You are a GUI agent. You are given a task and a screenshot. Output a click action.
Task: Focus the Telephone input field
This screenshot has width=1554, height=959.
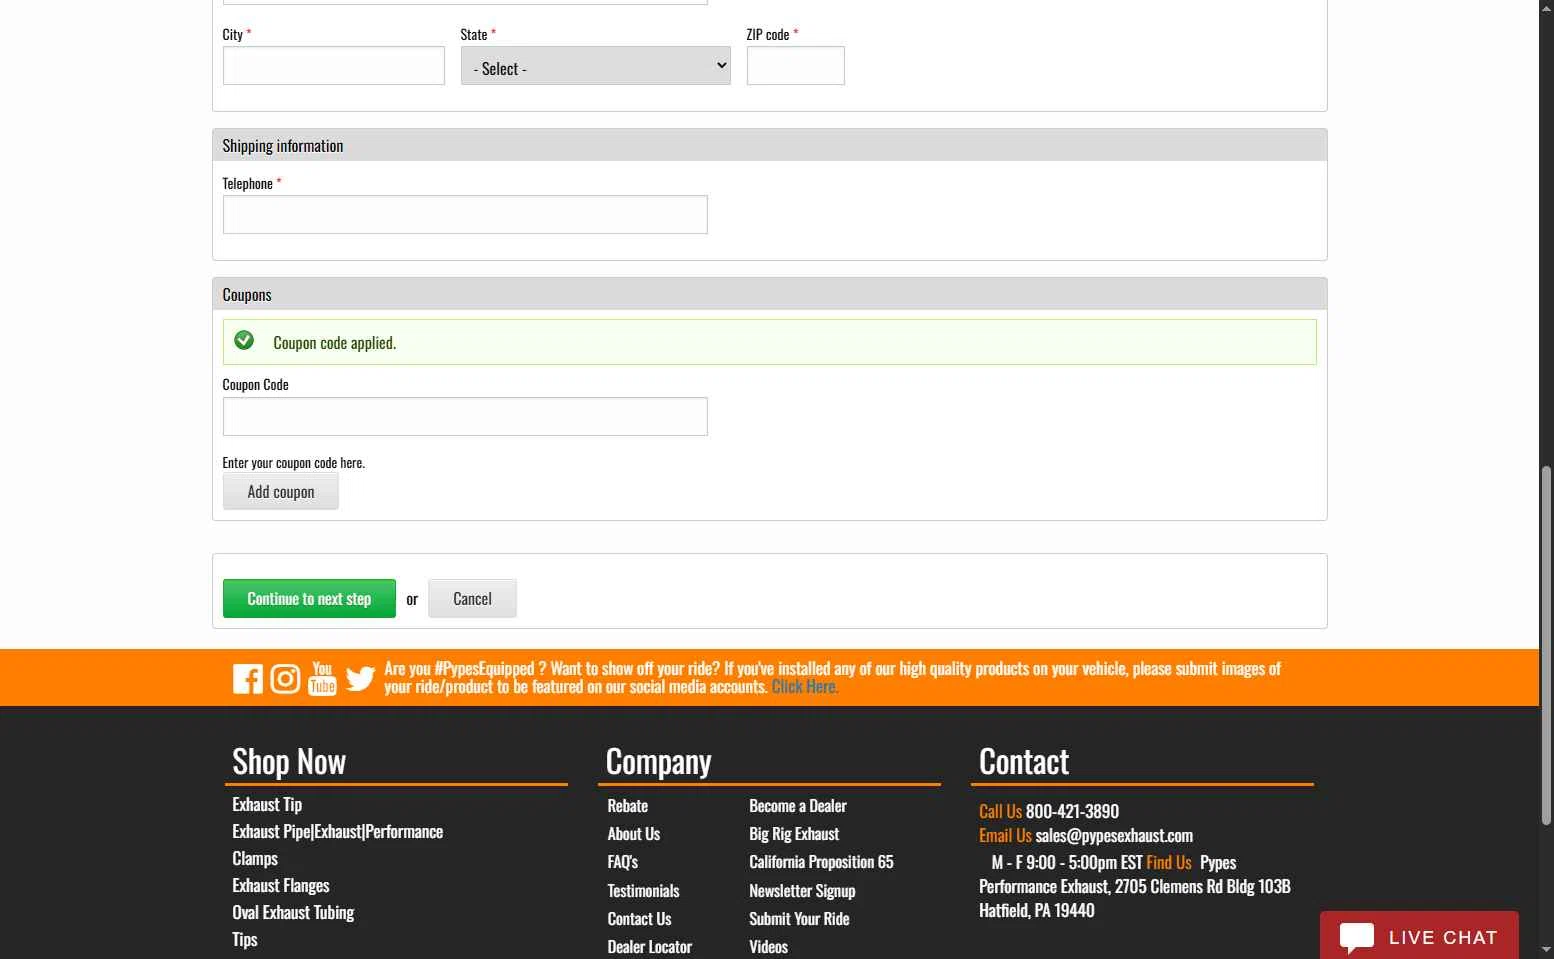(465, 215)
